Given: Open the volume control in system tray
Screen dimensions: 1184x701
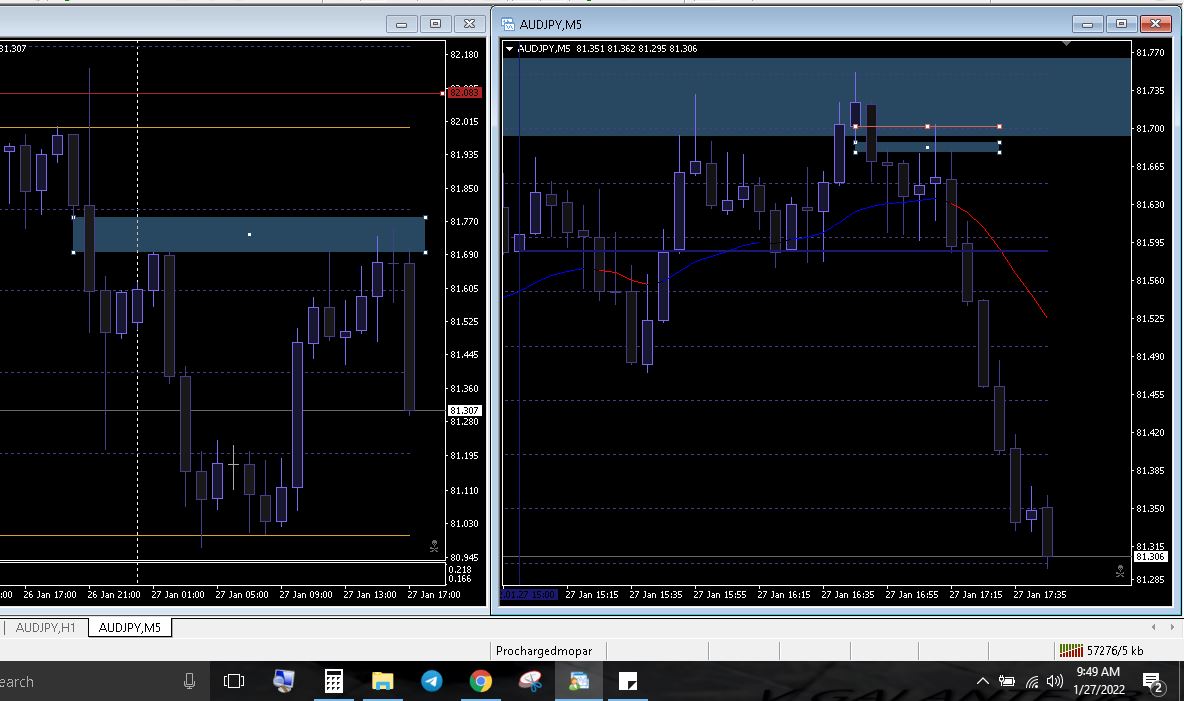Looking at the screenshot, I should 1054,682.
